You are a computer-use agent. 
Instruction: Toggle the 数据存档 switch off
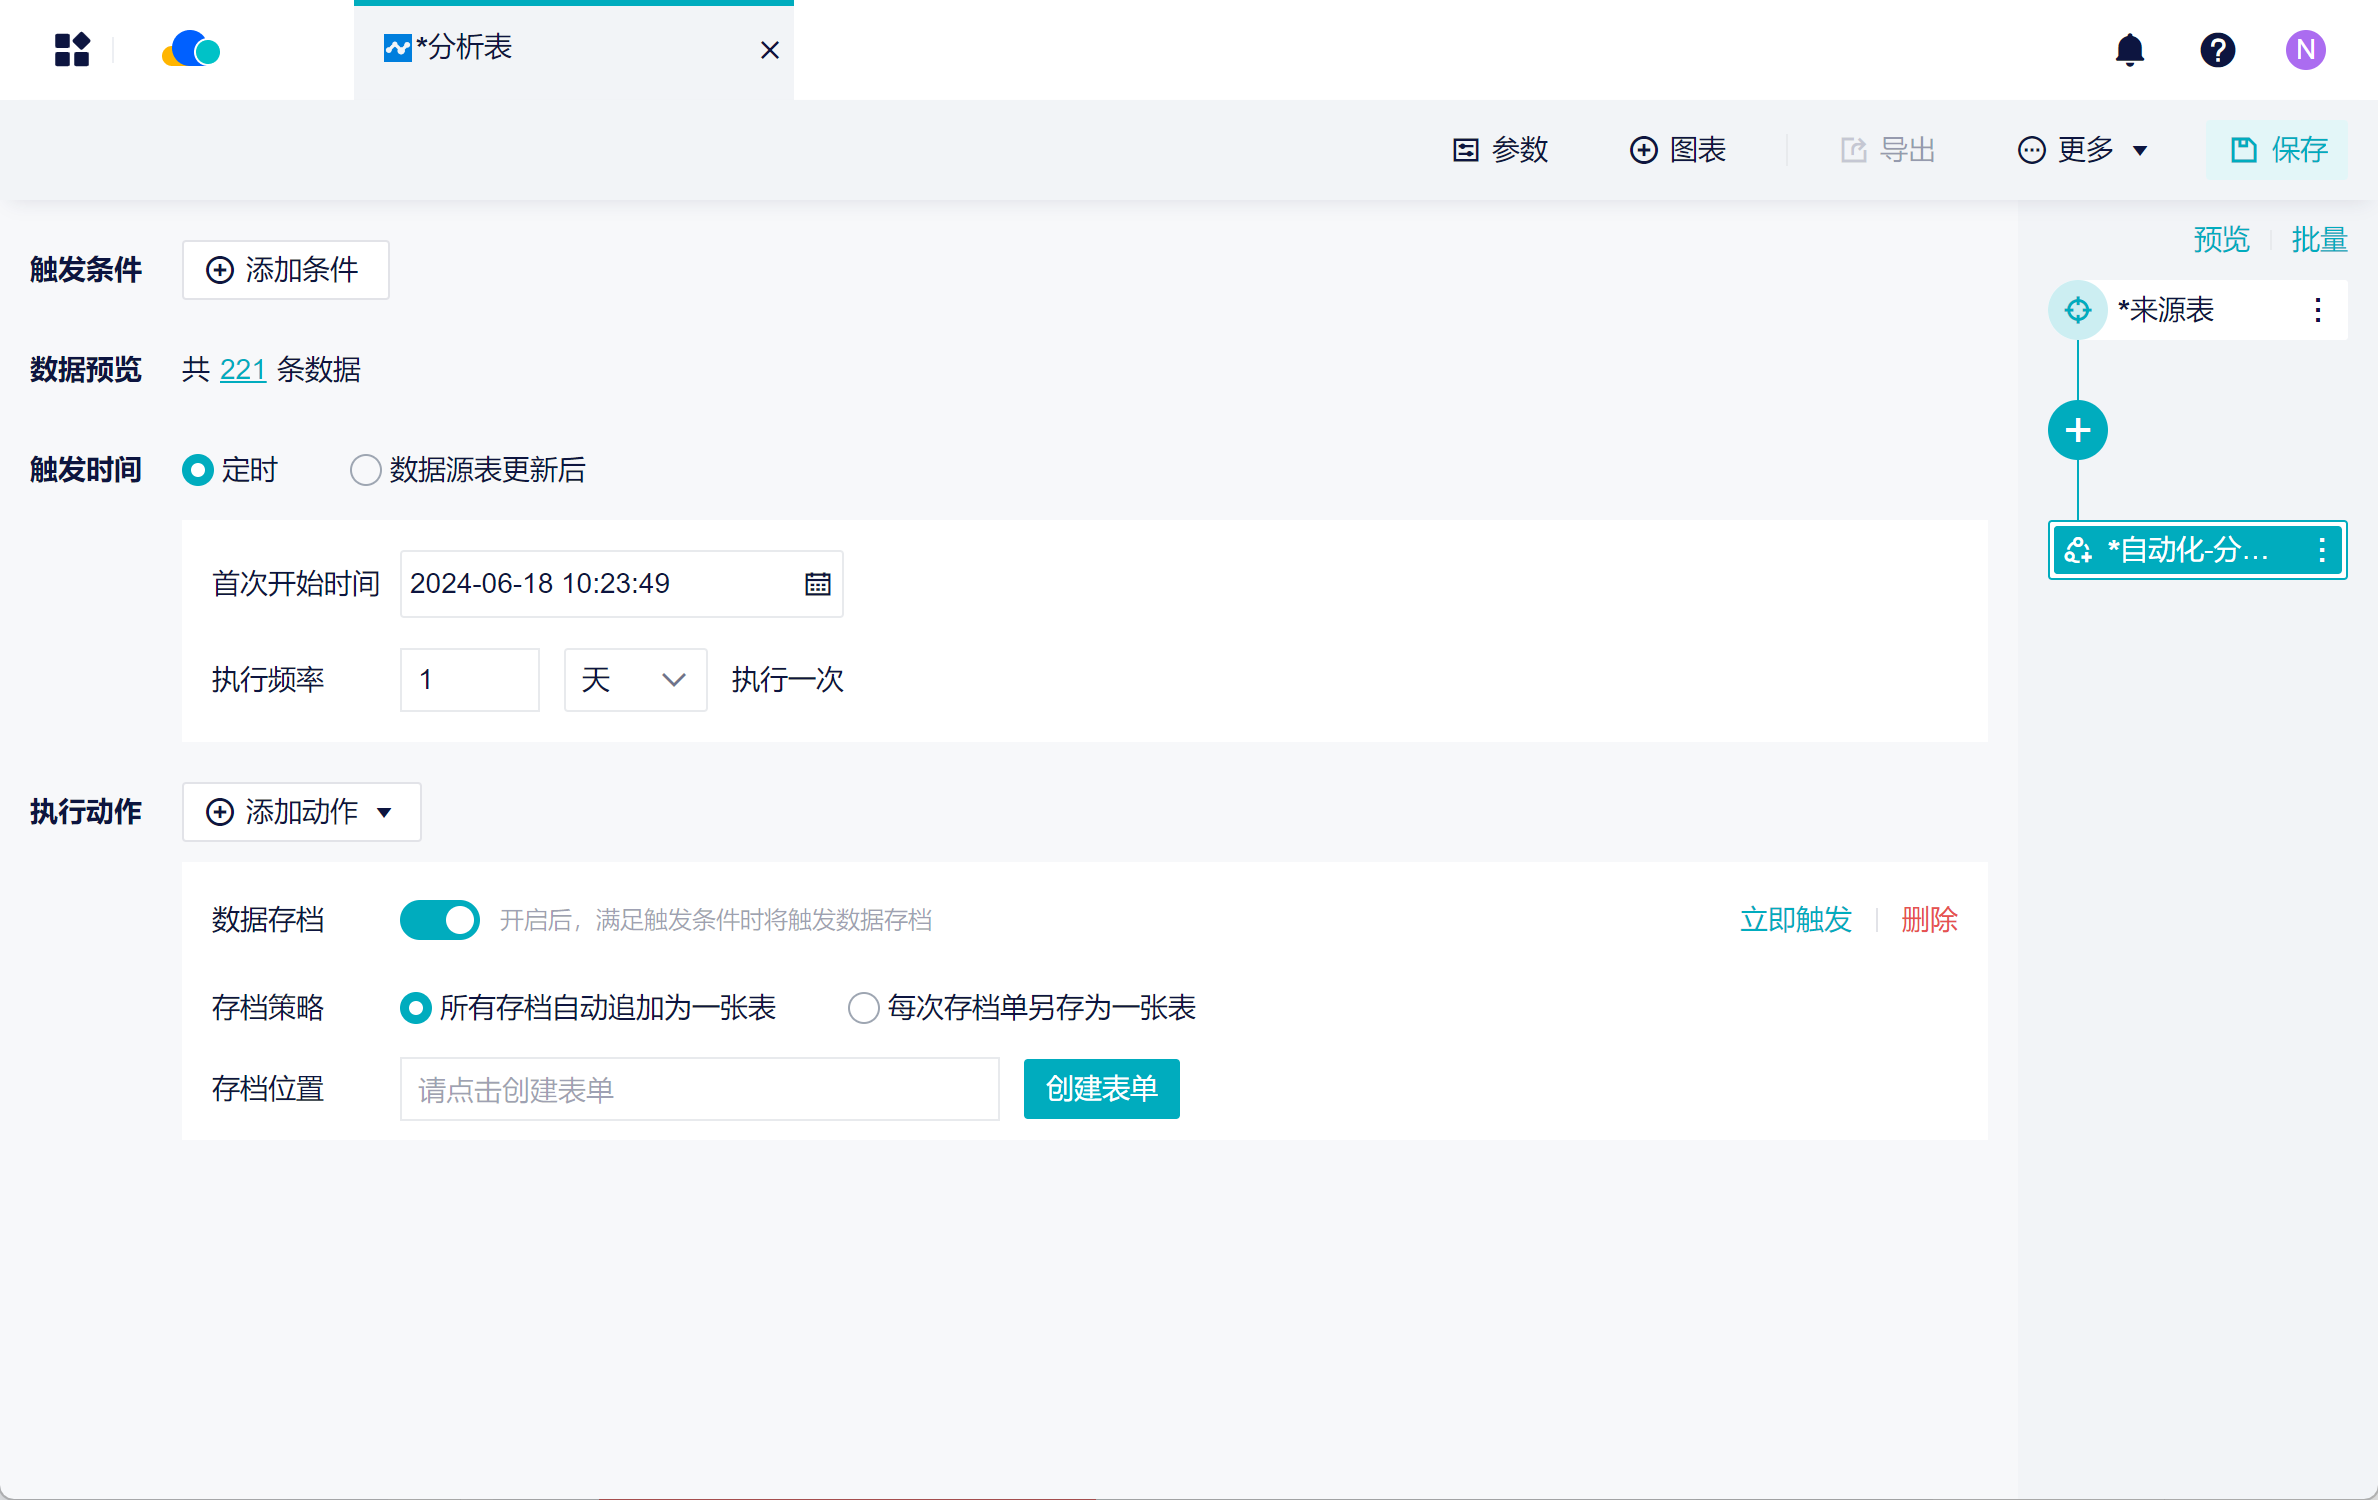[439, 919]
